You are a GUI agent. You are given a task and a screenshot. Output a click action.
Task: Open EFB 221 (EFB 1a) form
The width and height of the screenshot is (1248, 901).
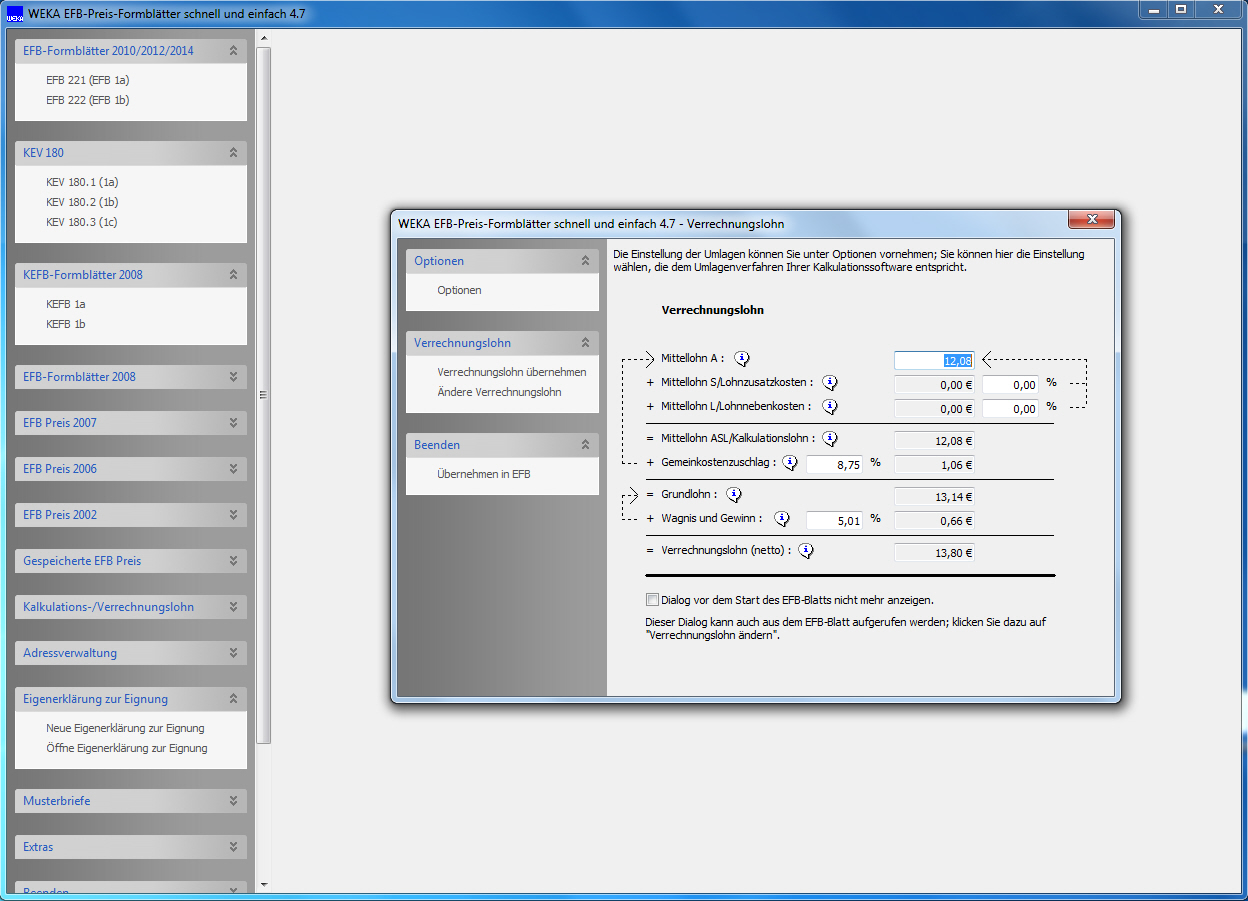coord(88,80)
